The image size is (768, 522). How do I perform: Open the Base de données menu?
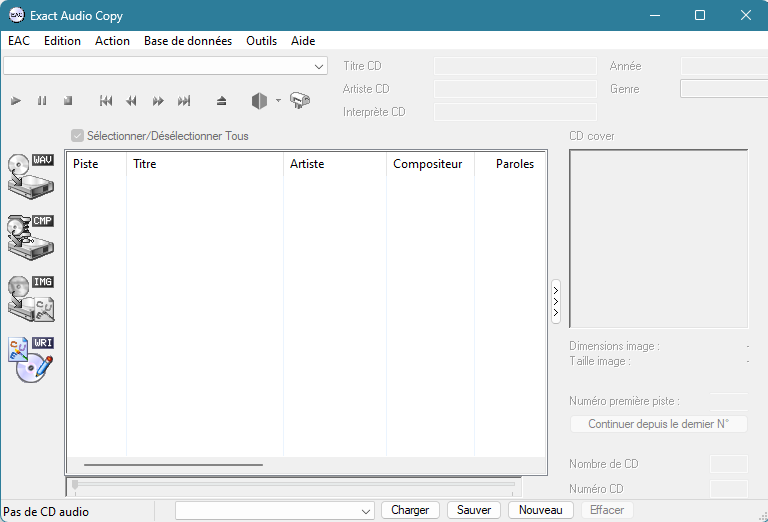(x=188, y=41)
